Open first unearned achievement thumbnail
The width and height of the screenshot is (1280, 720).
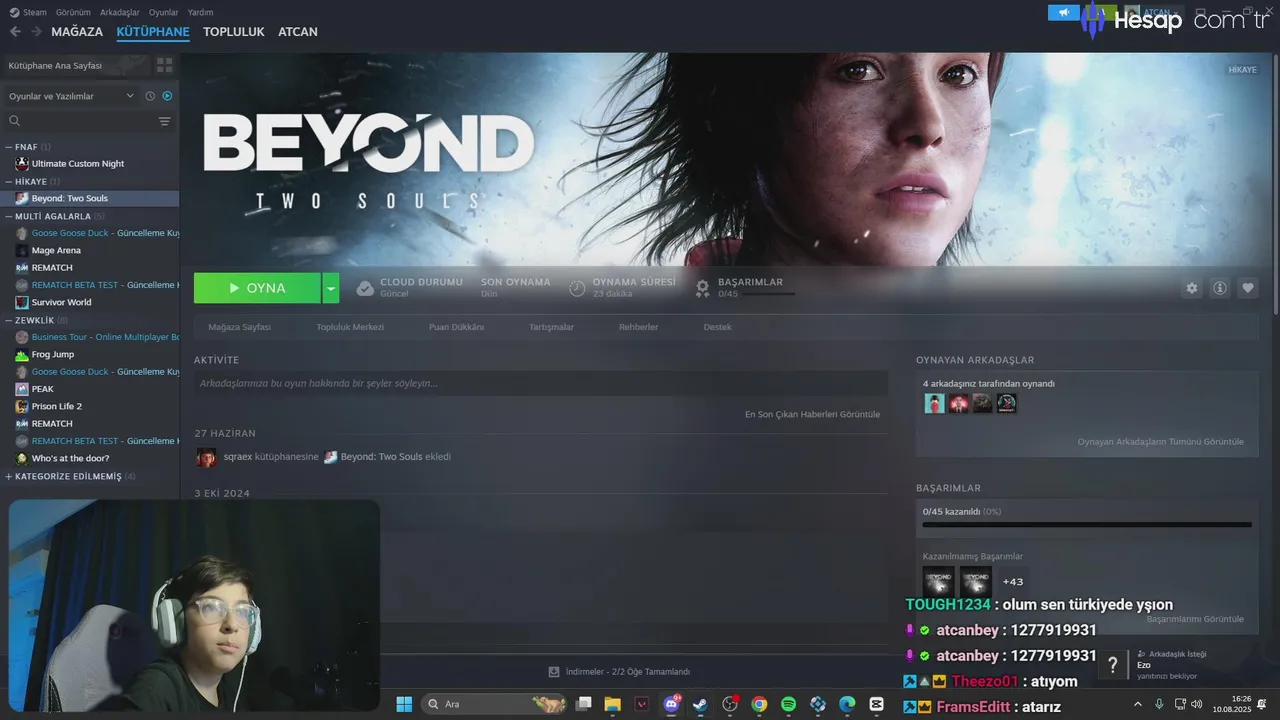[x=939, y=581]
